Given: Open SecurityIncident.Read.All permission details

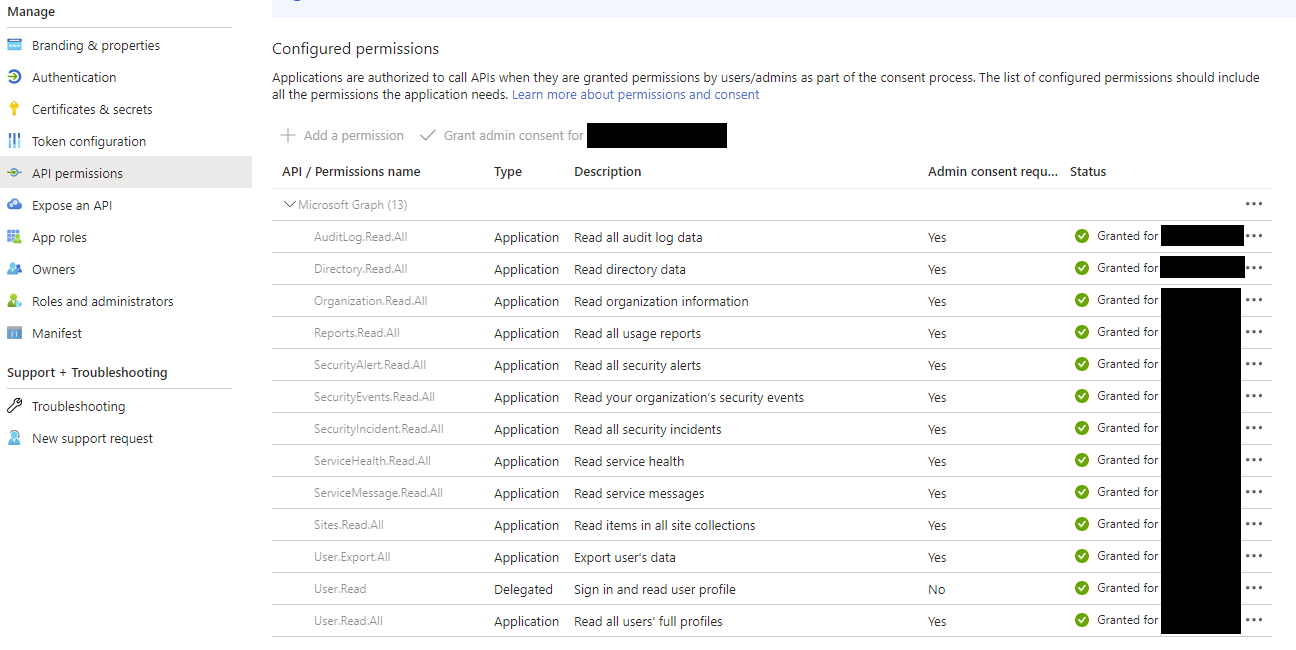Looking at the screenshot, I should tap(378, 429).
